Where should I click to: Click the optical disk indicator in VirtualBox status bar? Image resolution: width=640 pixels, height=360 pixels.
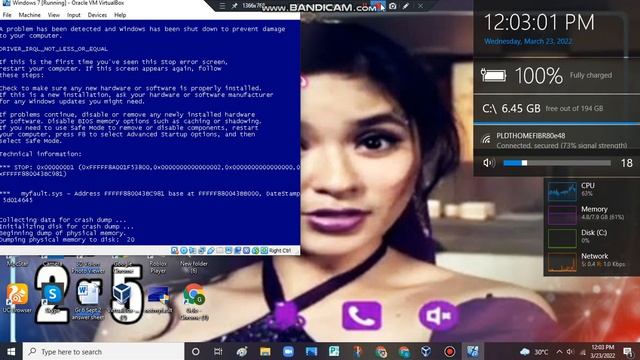click(184, 250)
